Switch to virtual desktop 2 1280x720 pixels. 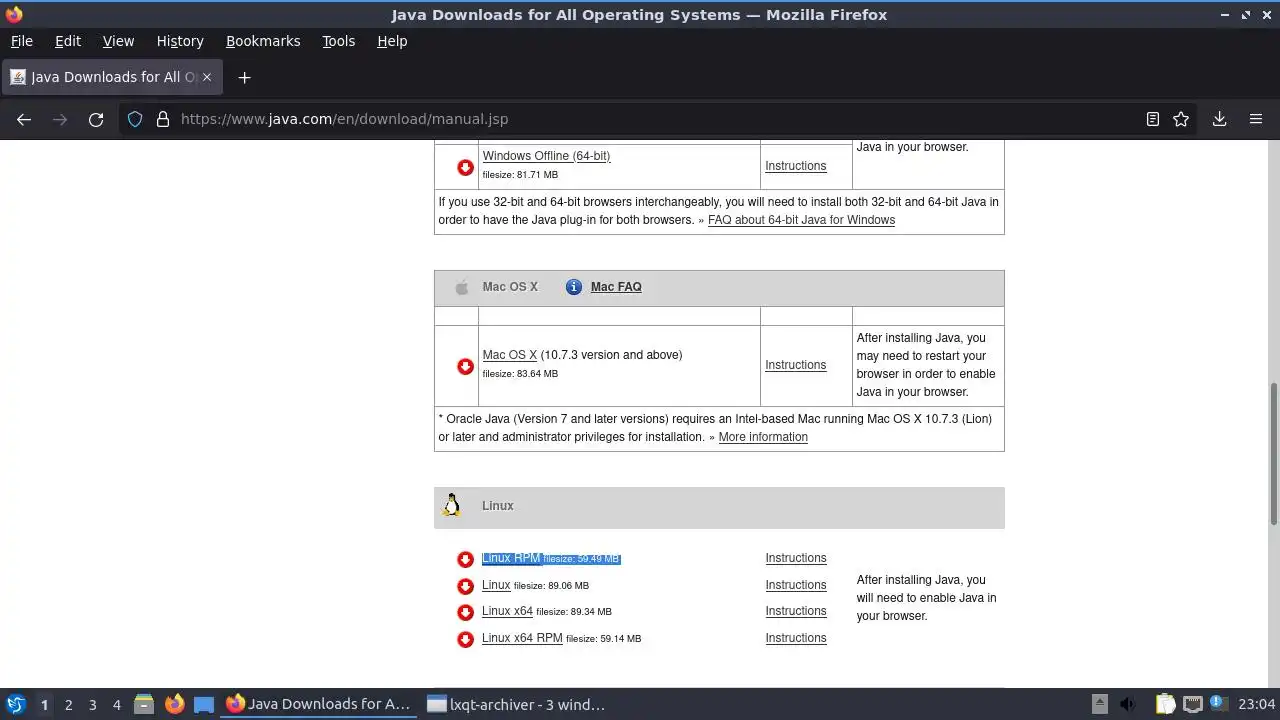pyautogui.click(x=68, y=704)
